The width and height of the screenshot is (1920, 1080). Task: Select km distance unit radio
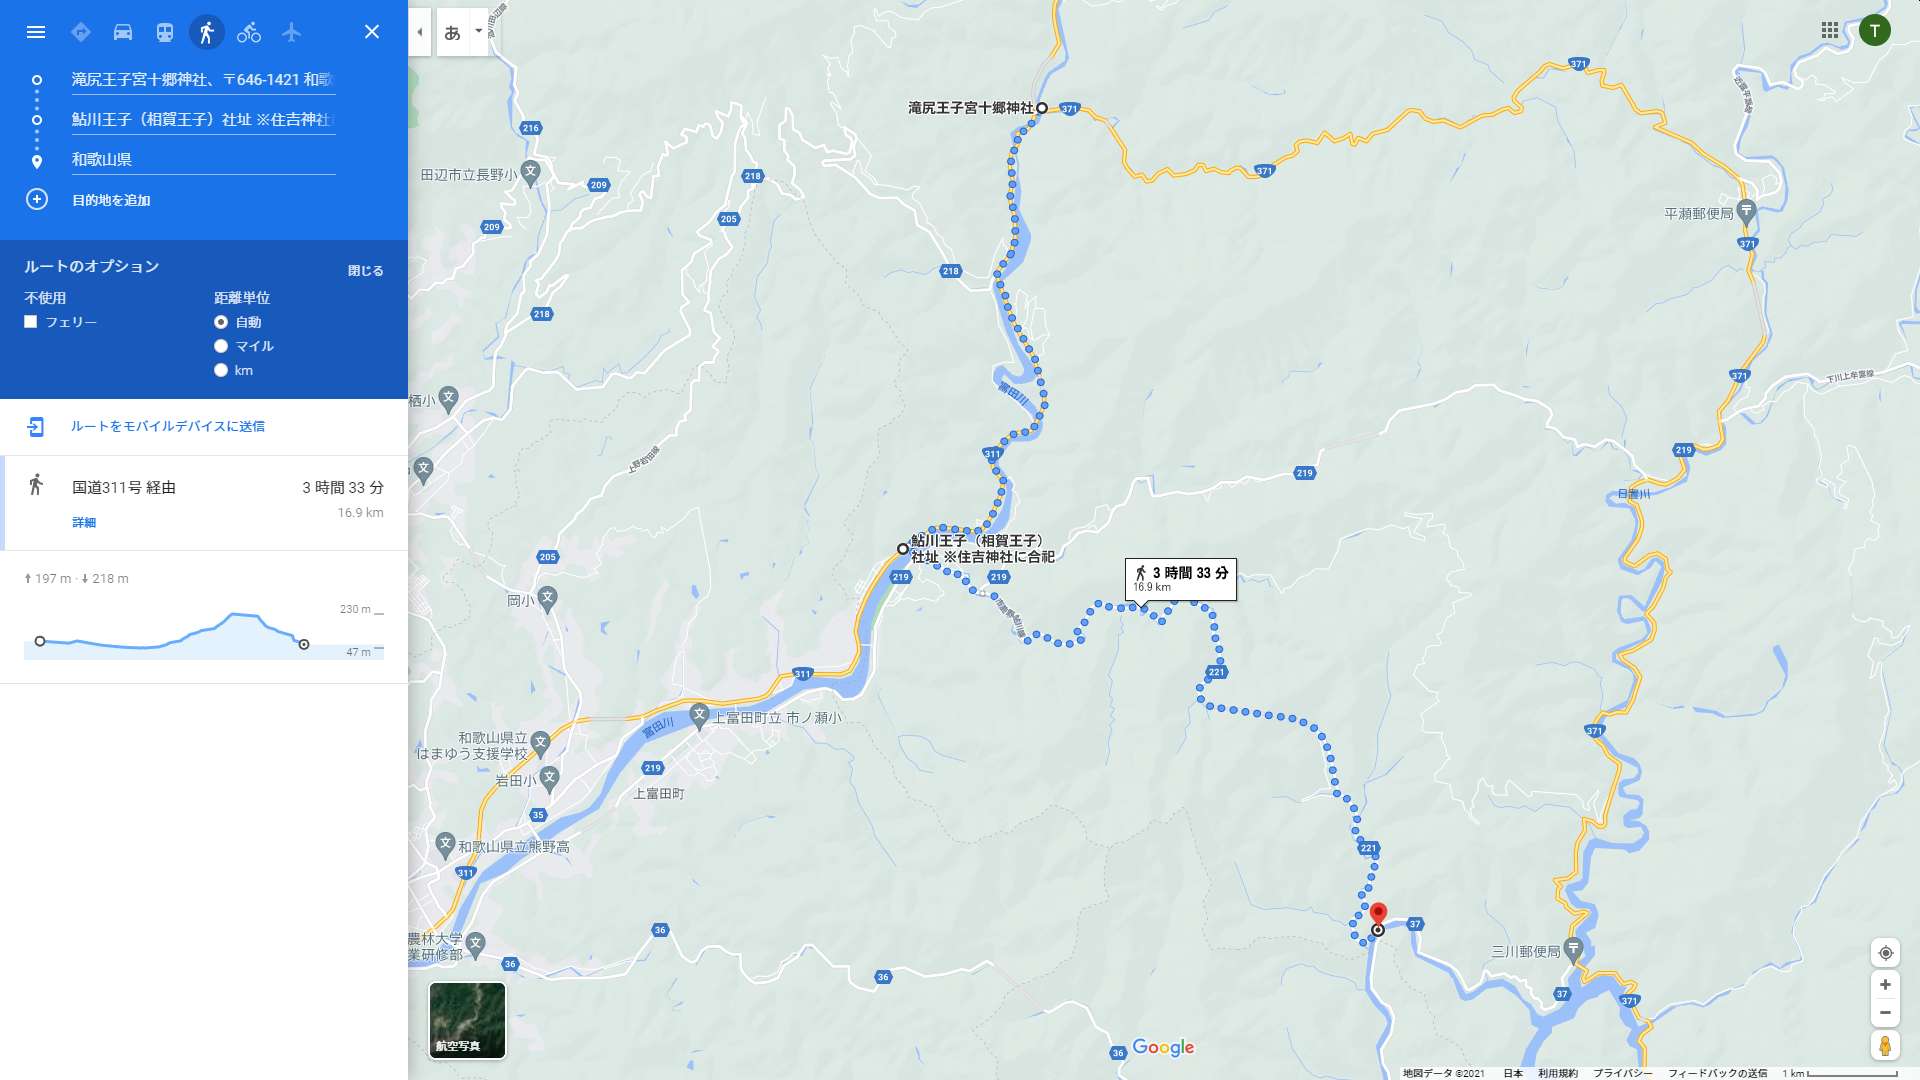coord(221,370)
